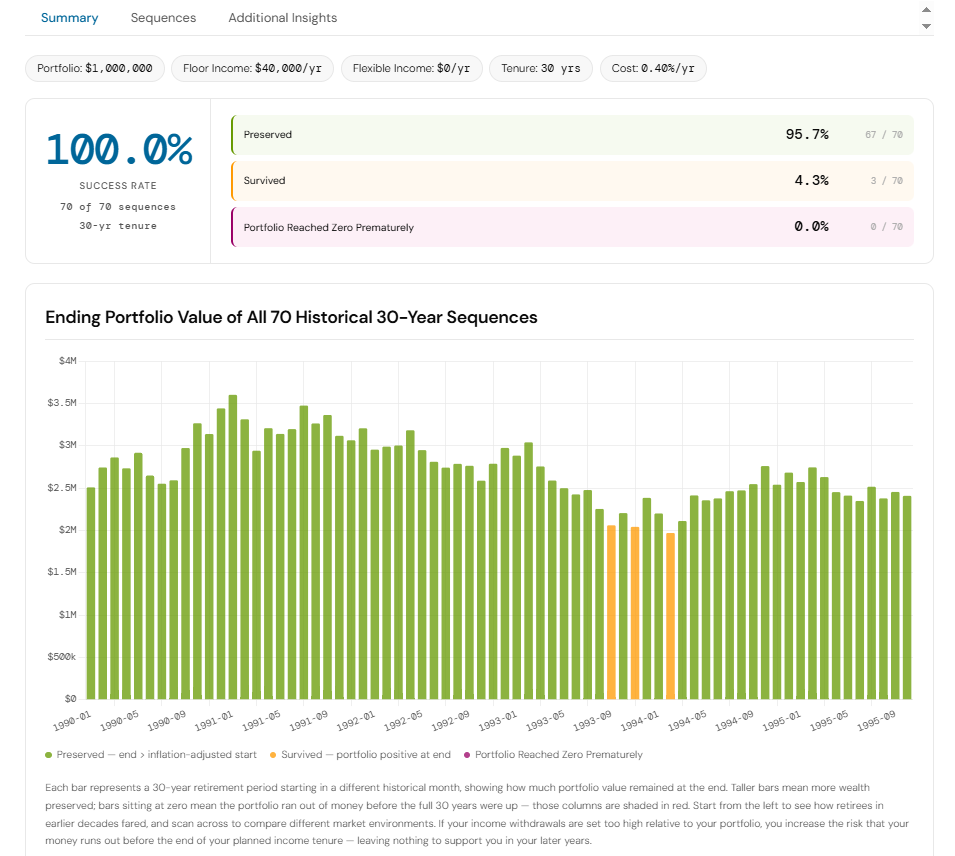The width and height of the screenshot is (955, 856).
Task: Click the Floor Income $40,000/yr chip
Action: [x=252, y=69]
